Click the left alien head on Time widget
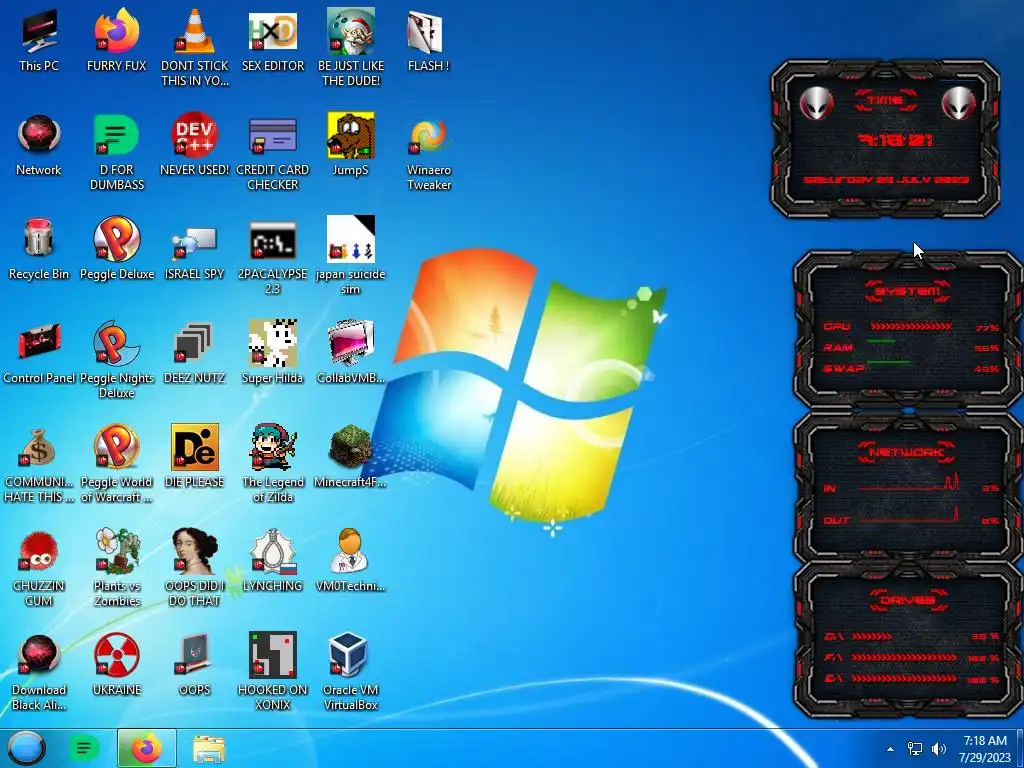 (816, 103)
